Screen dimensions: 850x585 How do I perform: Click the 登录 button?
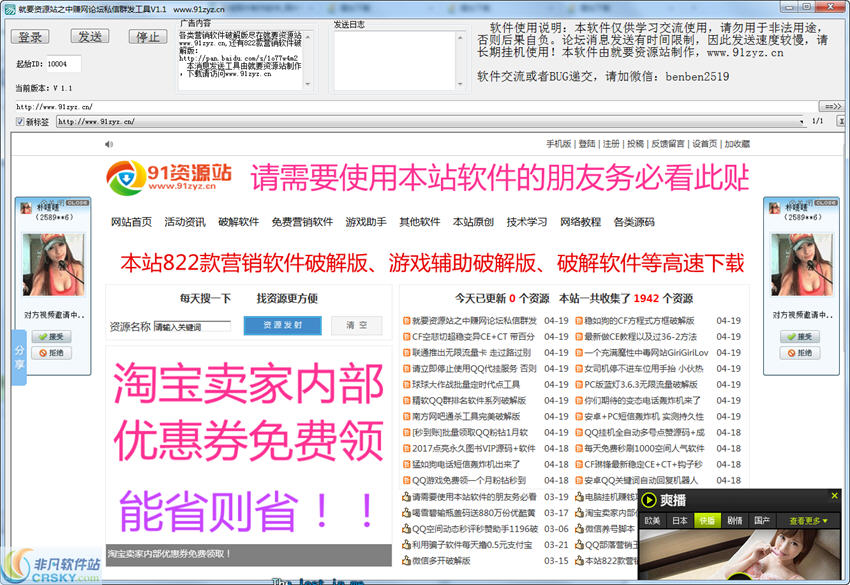click(30, 37)
